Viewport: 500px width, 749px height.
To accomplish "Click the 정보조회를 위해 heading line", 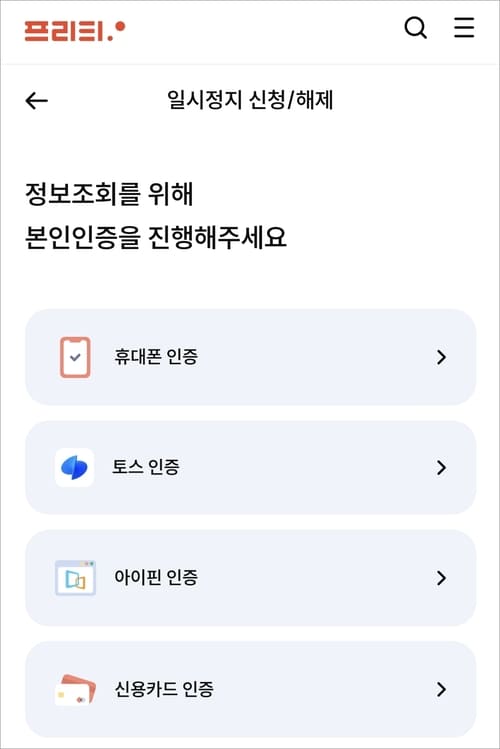I will pos(109,194).
